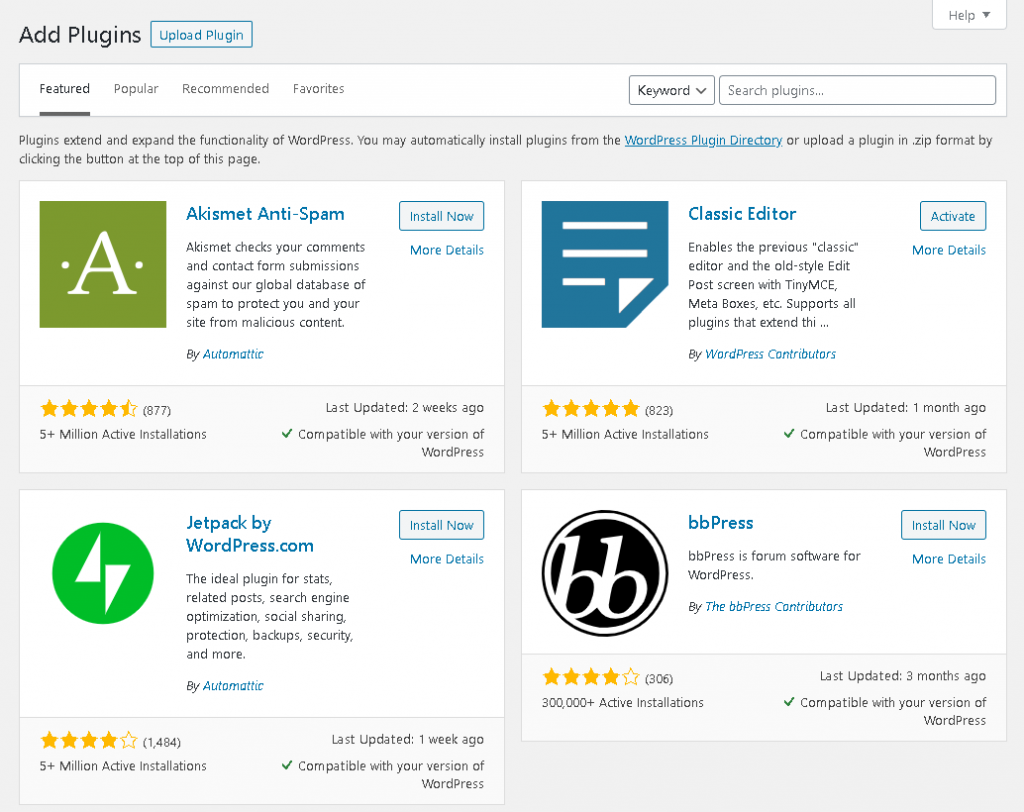Switch to the Popular tab
The width and height of the screenshot is (1024, 812).
[x=136, y=89]
